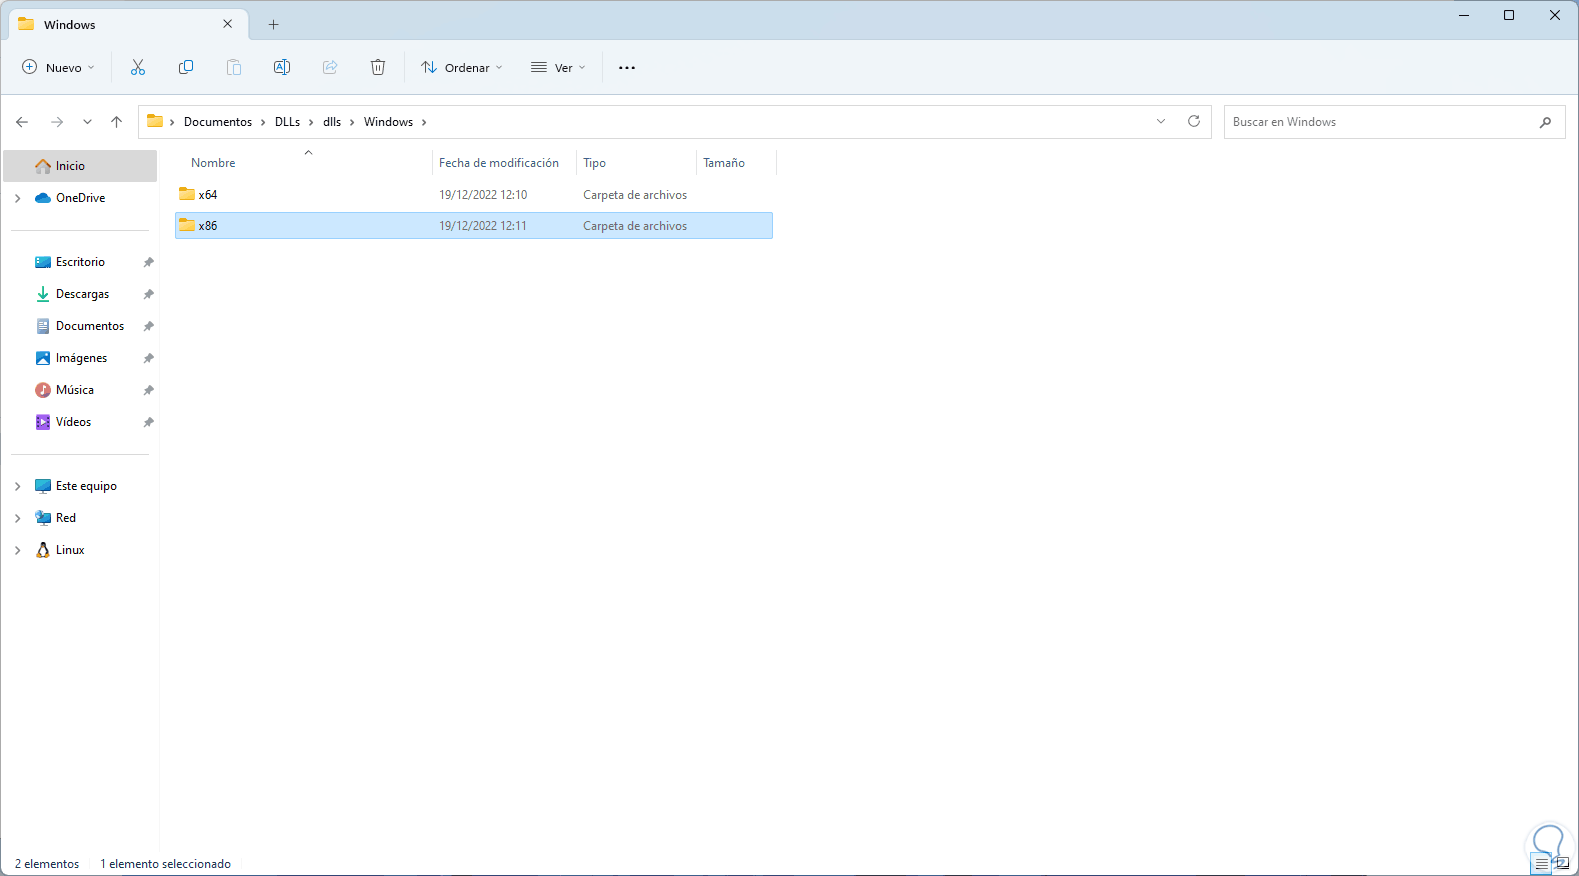Image resolution: width=1579 pixels, height=876 pixels.
Task: Unpin Documentos using its pin icon
Action: 148,326
